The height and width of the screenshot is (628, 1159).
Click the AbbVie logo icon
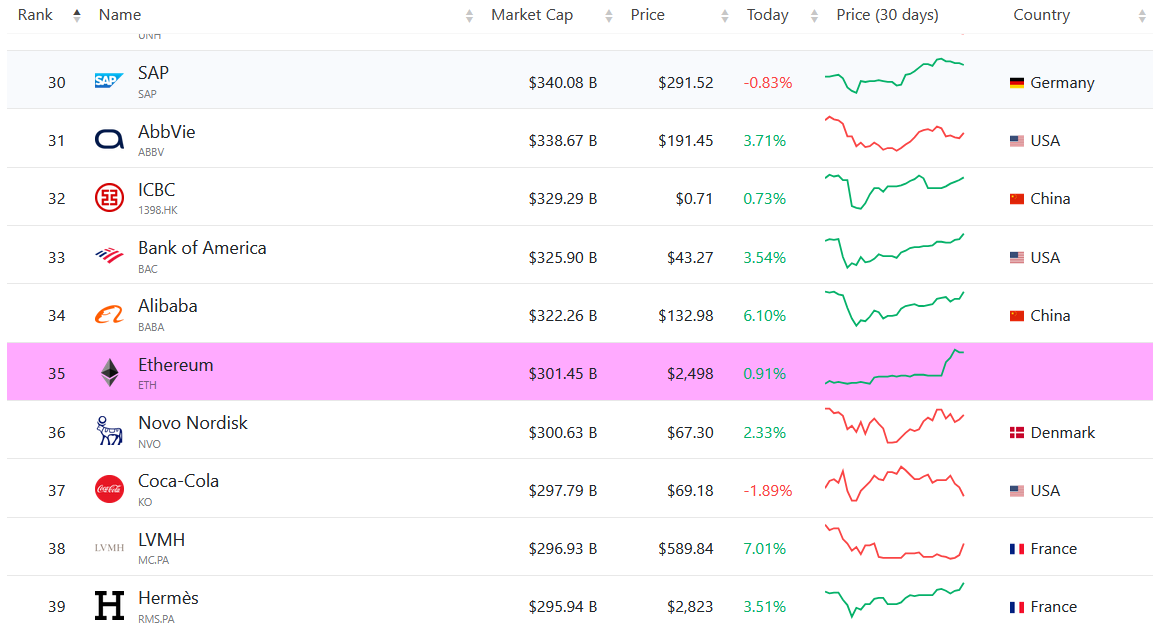(x=109, y=139)
